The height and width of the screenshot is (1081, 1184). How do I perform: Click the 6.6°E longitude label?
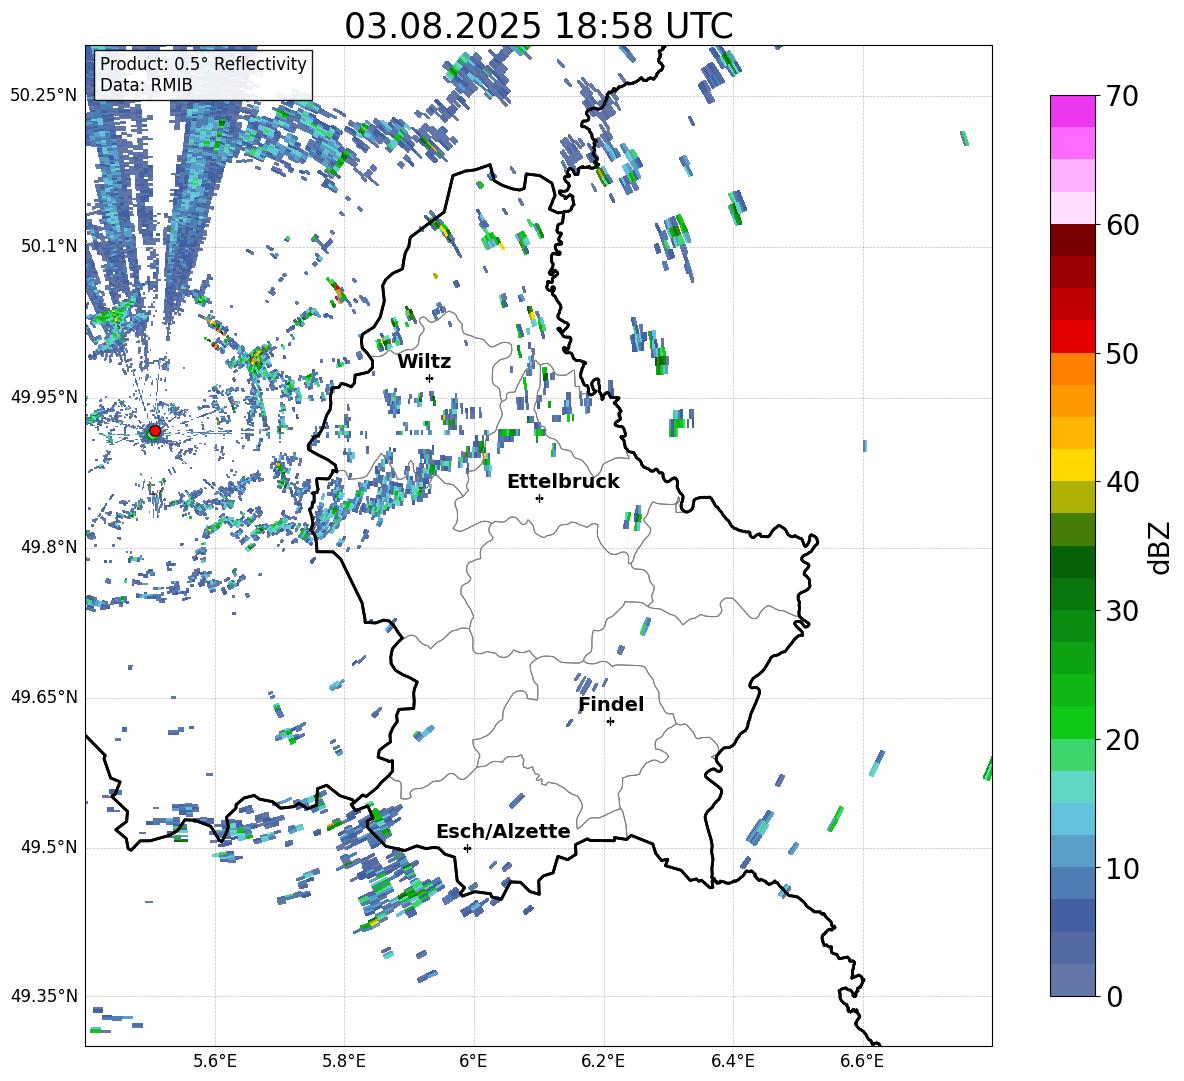tap(862, 1061)
